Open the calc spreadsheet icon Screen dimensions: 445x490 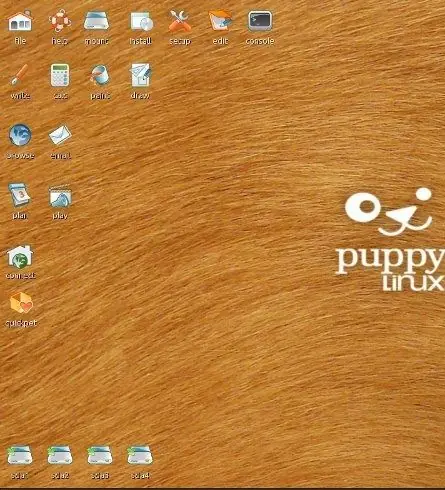click(60, 75)
